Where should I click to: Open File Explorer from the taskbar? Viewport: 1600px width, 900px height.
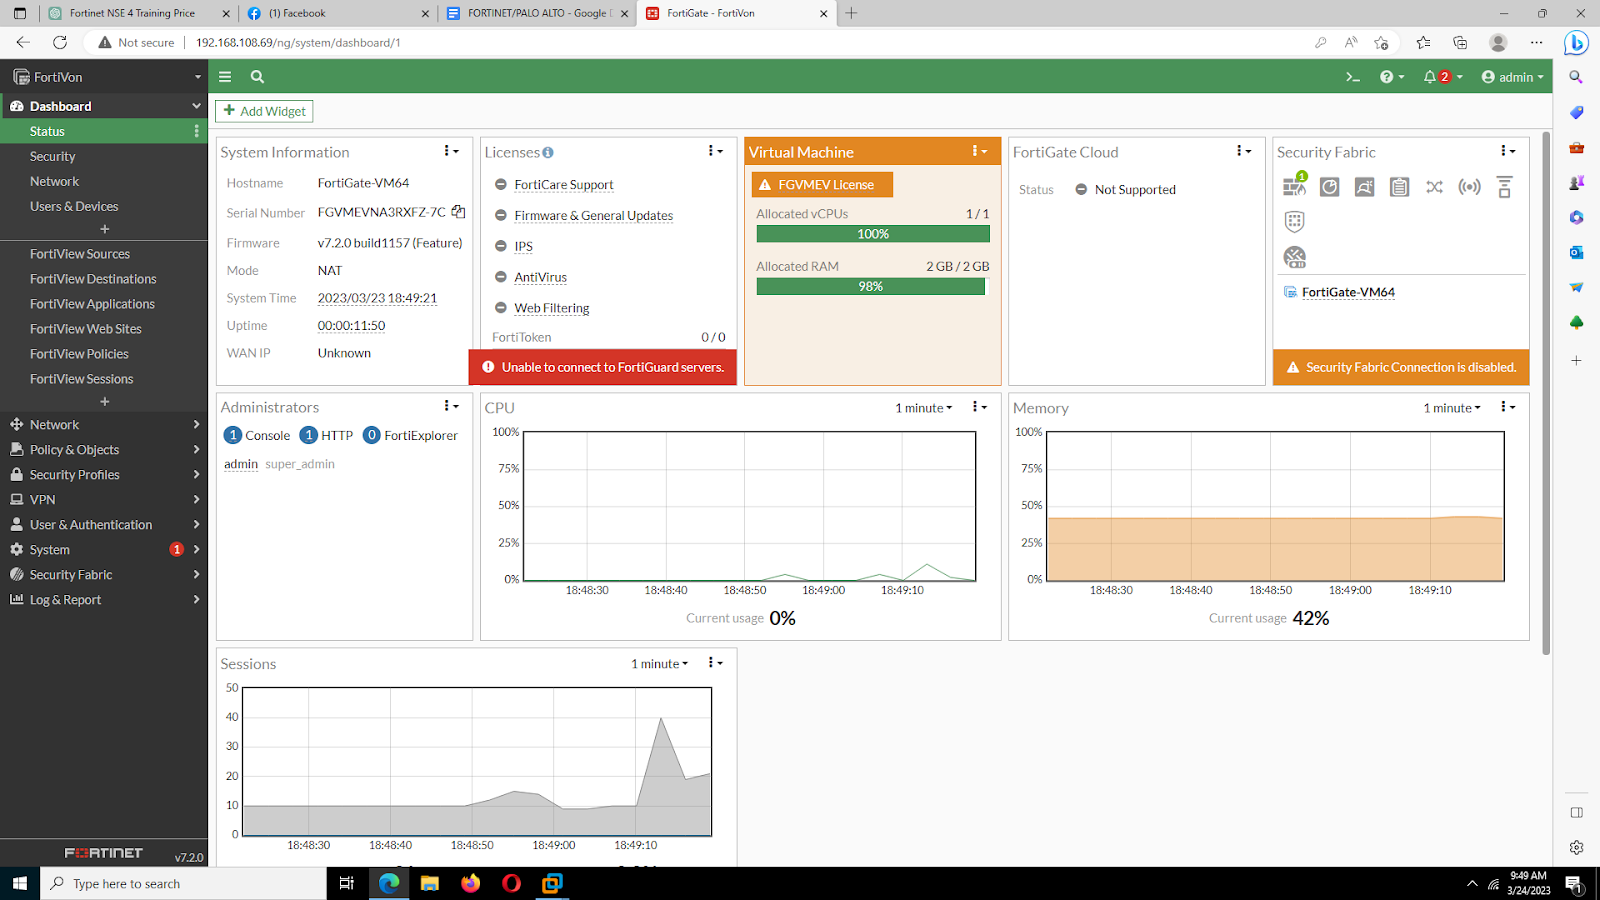tap(429, 883)
